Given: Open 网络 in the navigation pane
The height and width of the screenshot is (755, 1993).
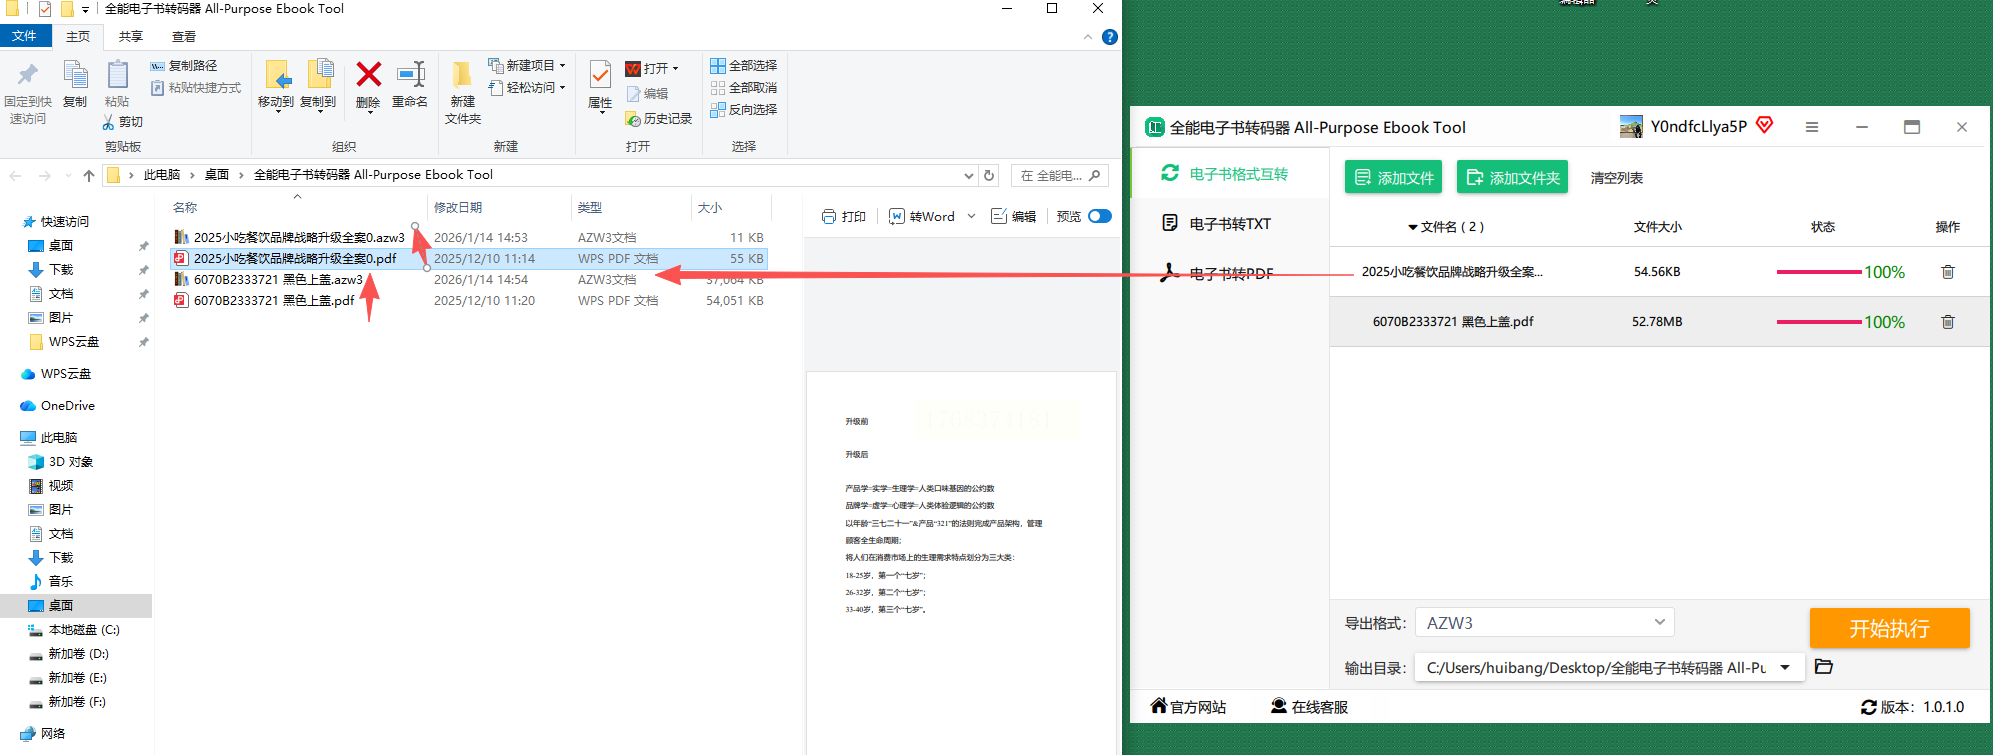Looking at the screenshot, I should 53,734.
